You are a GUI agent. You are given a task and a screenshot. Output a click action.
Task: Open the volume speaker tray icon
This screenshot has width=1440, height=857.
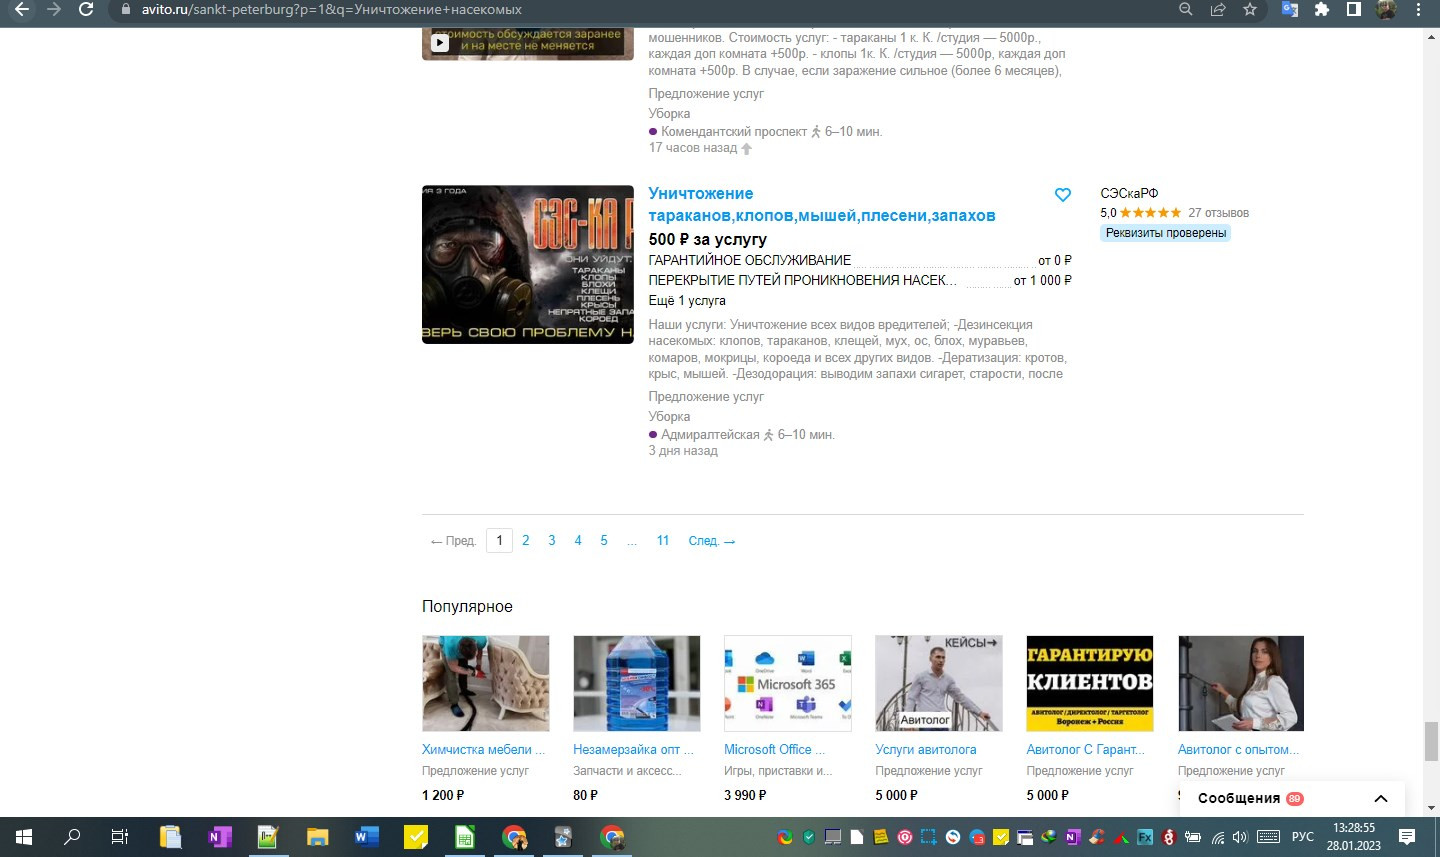[x=1241, y=837]
